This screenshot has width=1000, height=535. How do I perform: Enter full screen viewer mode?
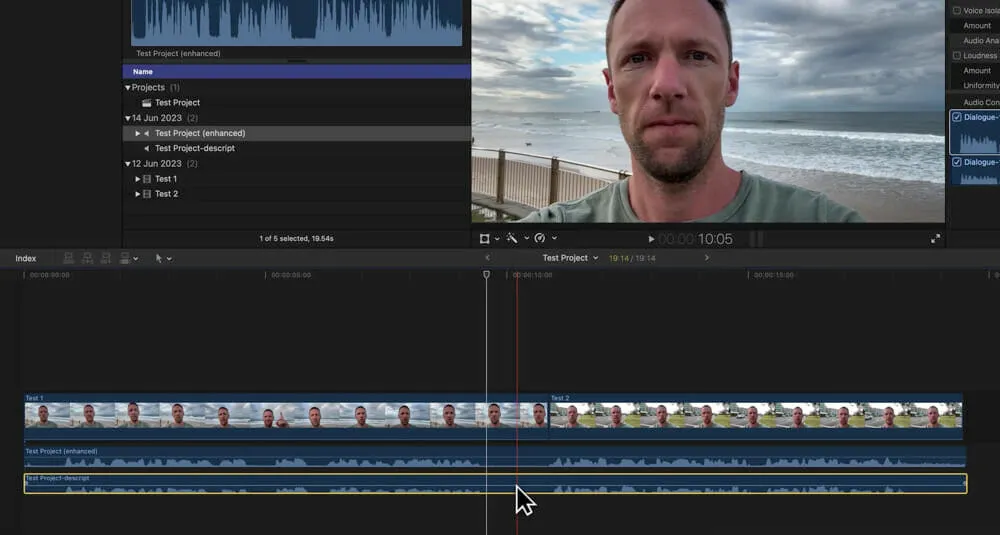tap(935, 239)
